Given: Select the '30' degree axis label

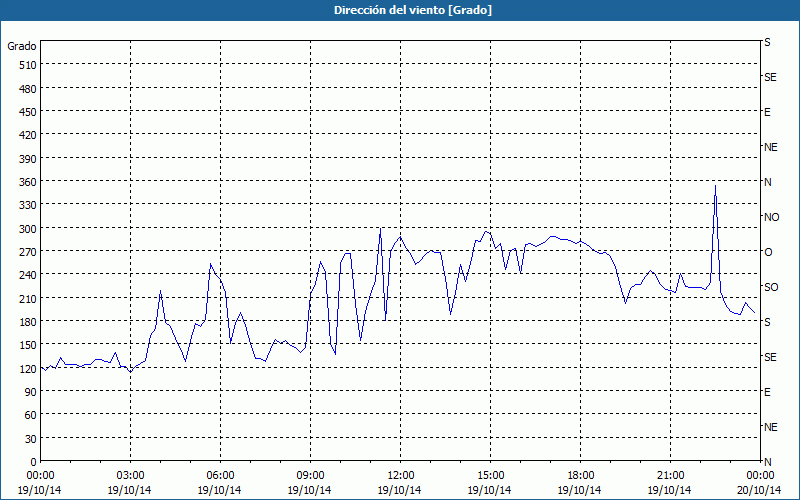Looking at the screenshot, I should [x=31, y=439].
